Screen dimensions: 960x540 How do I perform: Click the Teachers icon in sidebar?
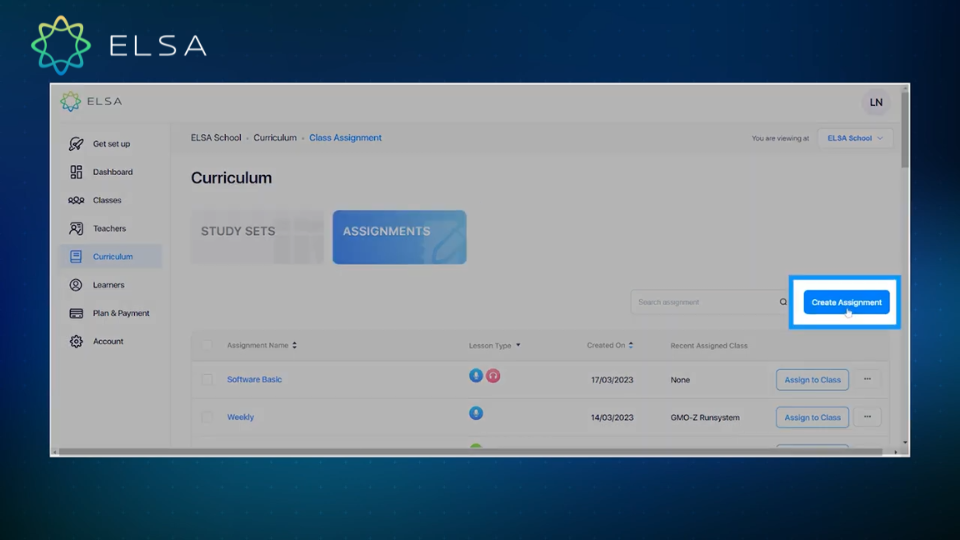(x=76, y=228)
